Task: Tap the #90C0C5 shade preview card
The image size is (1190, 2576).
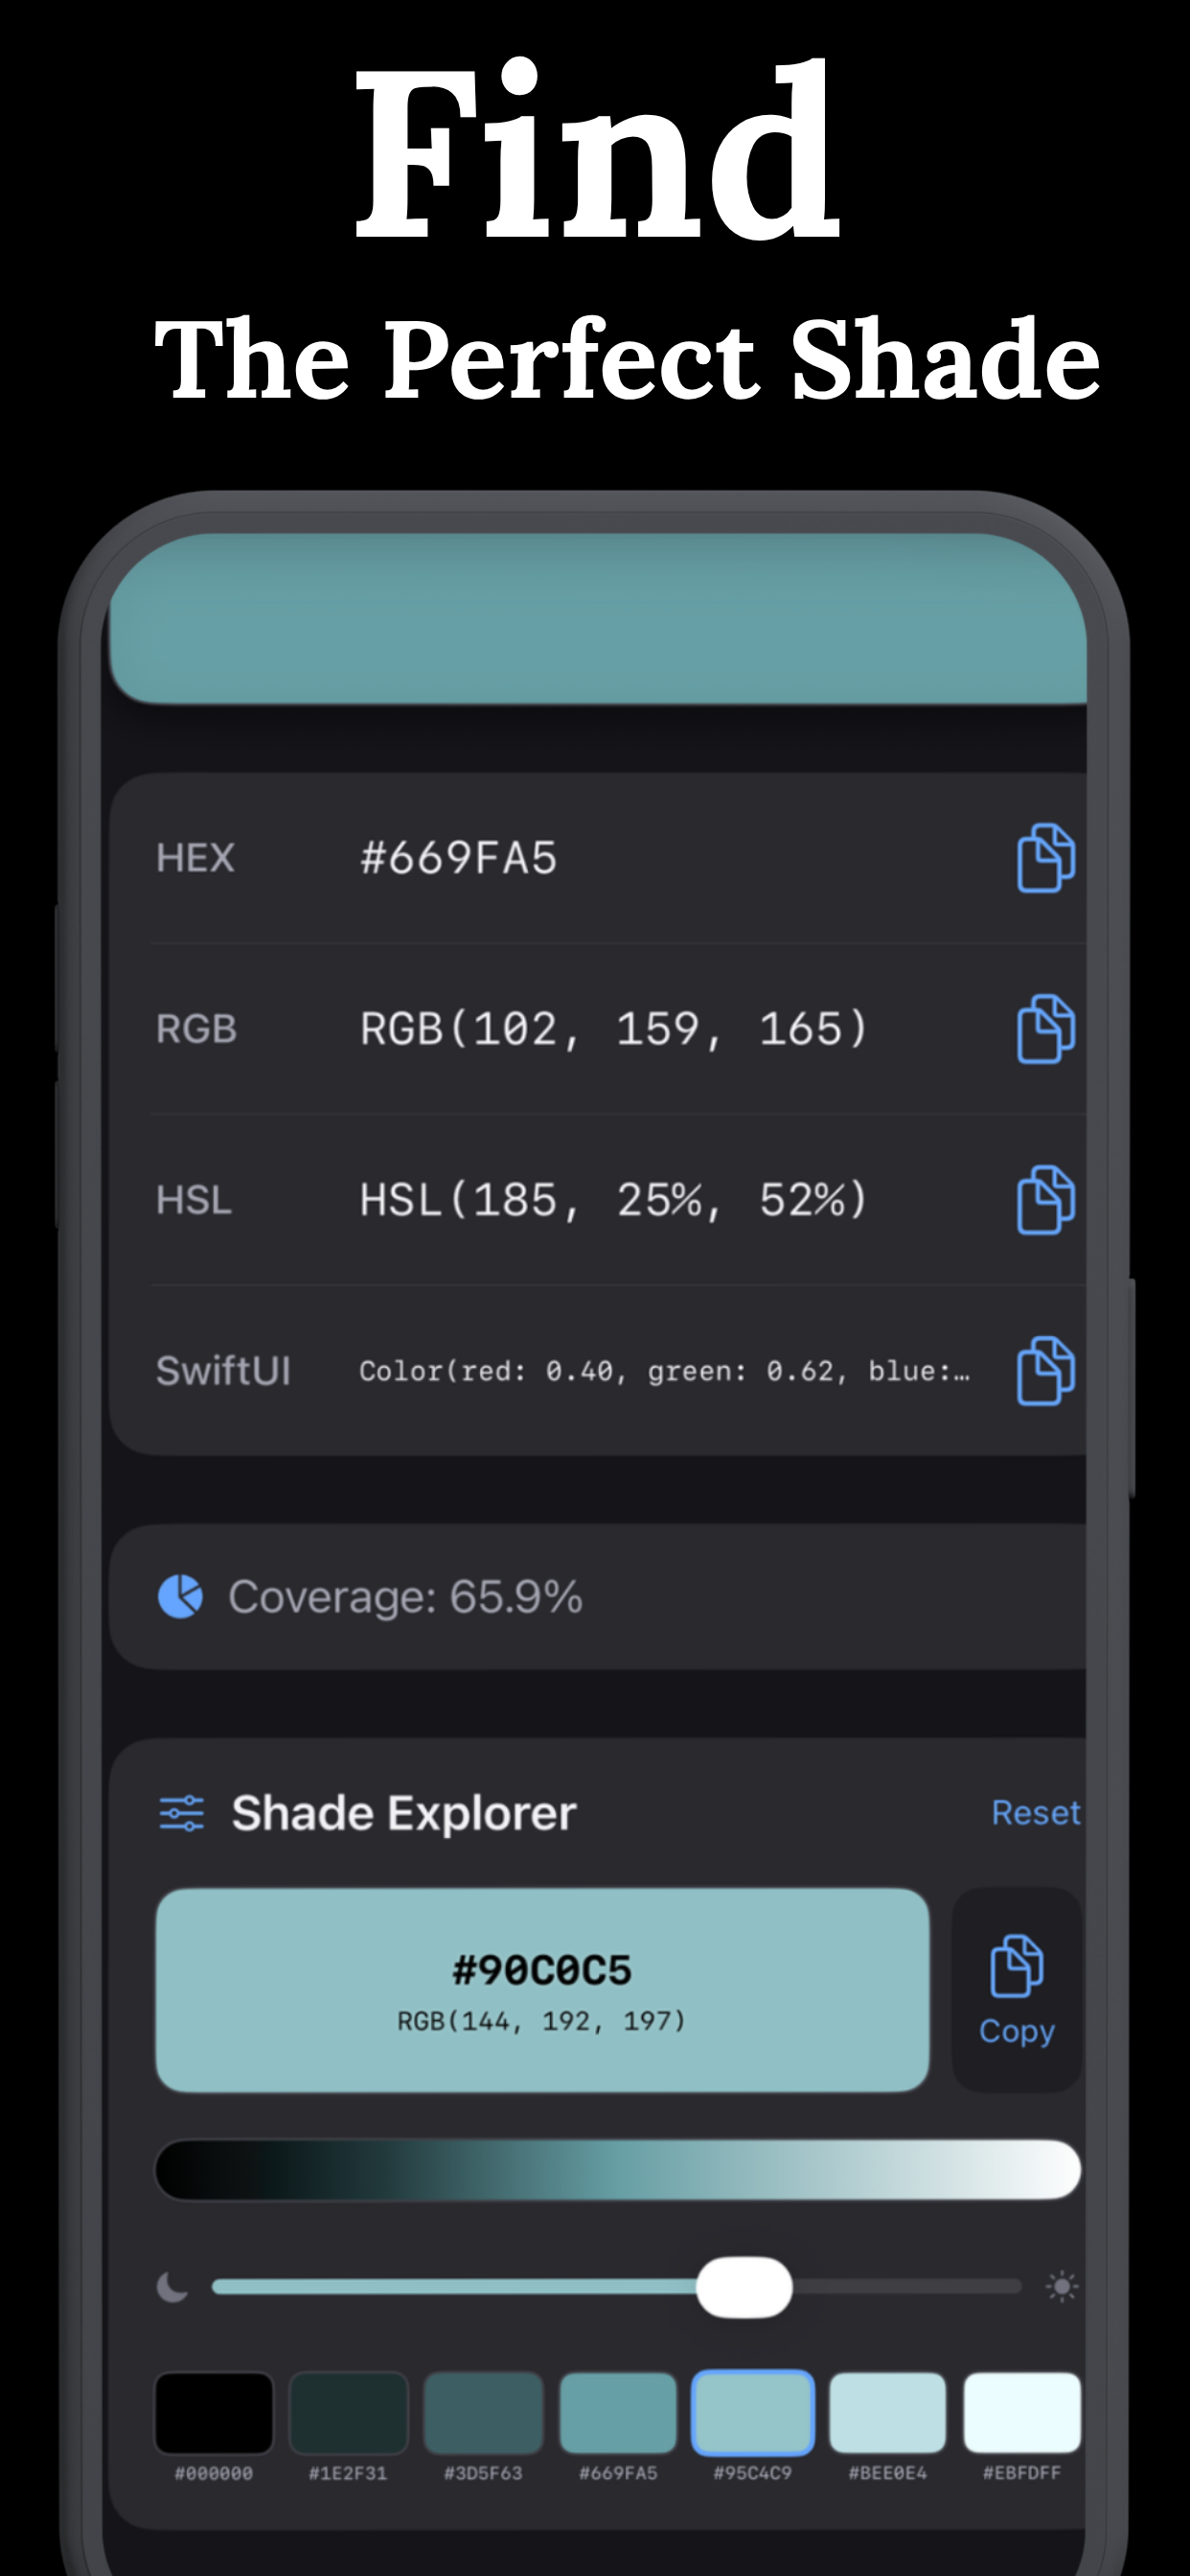Action: (x=542, y=1990)
